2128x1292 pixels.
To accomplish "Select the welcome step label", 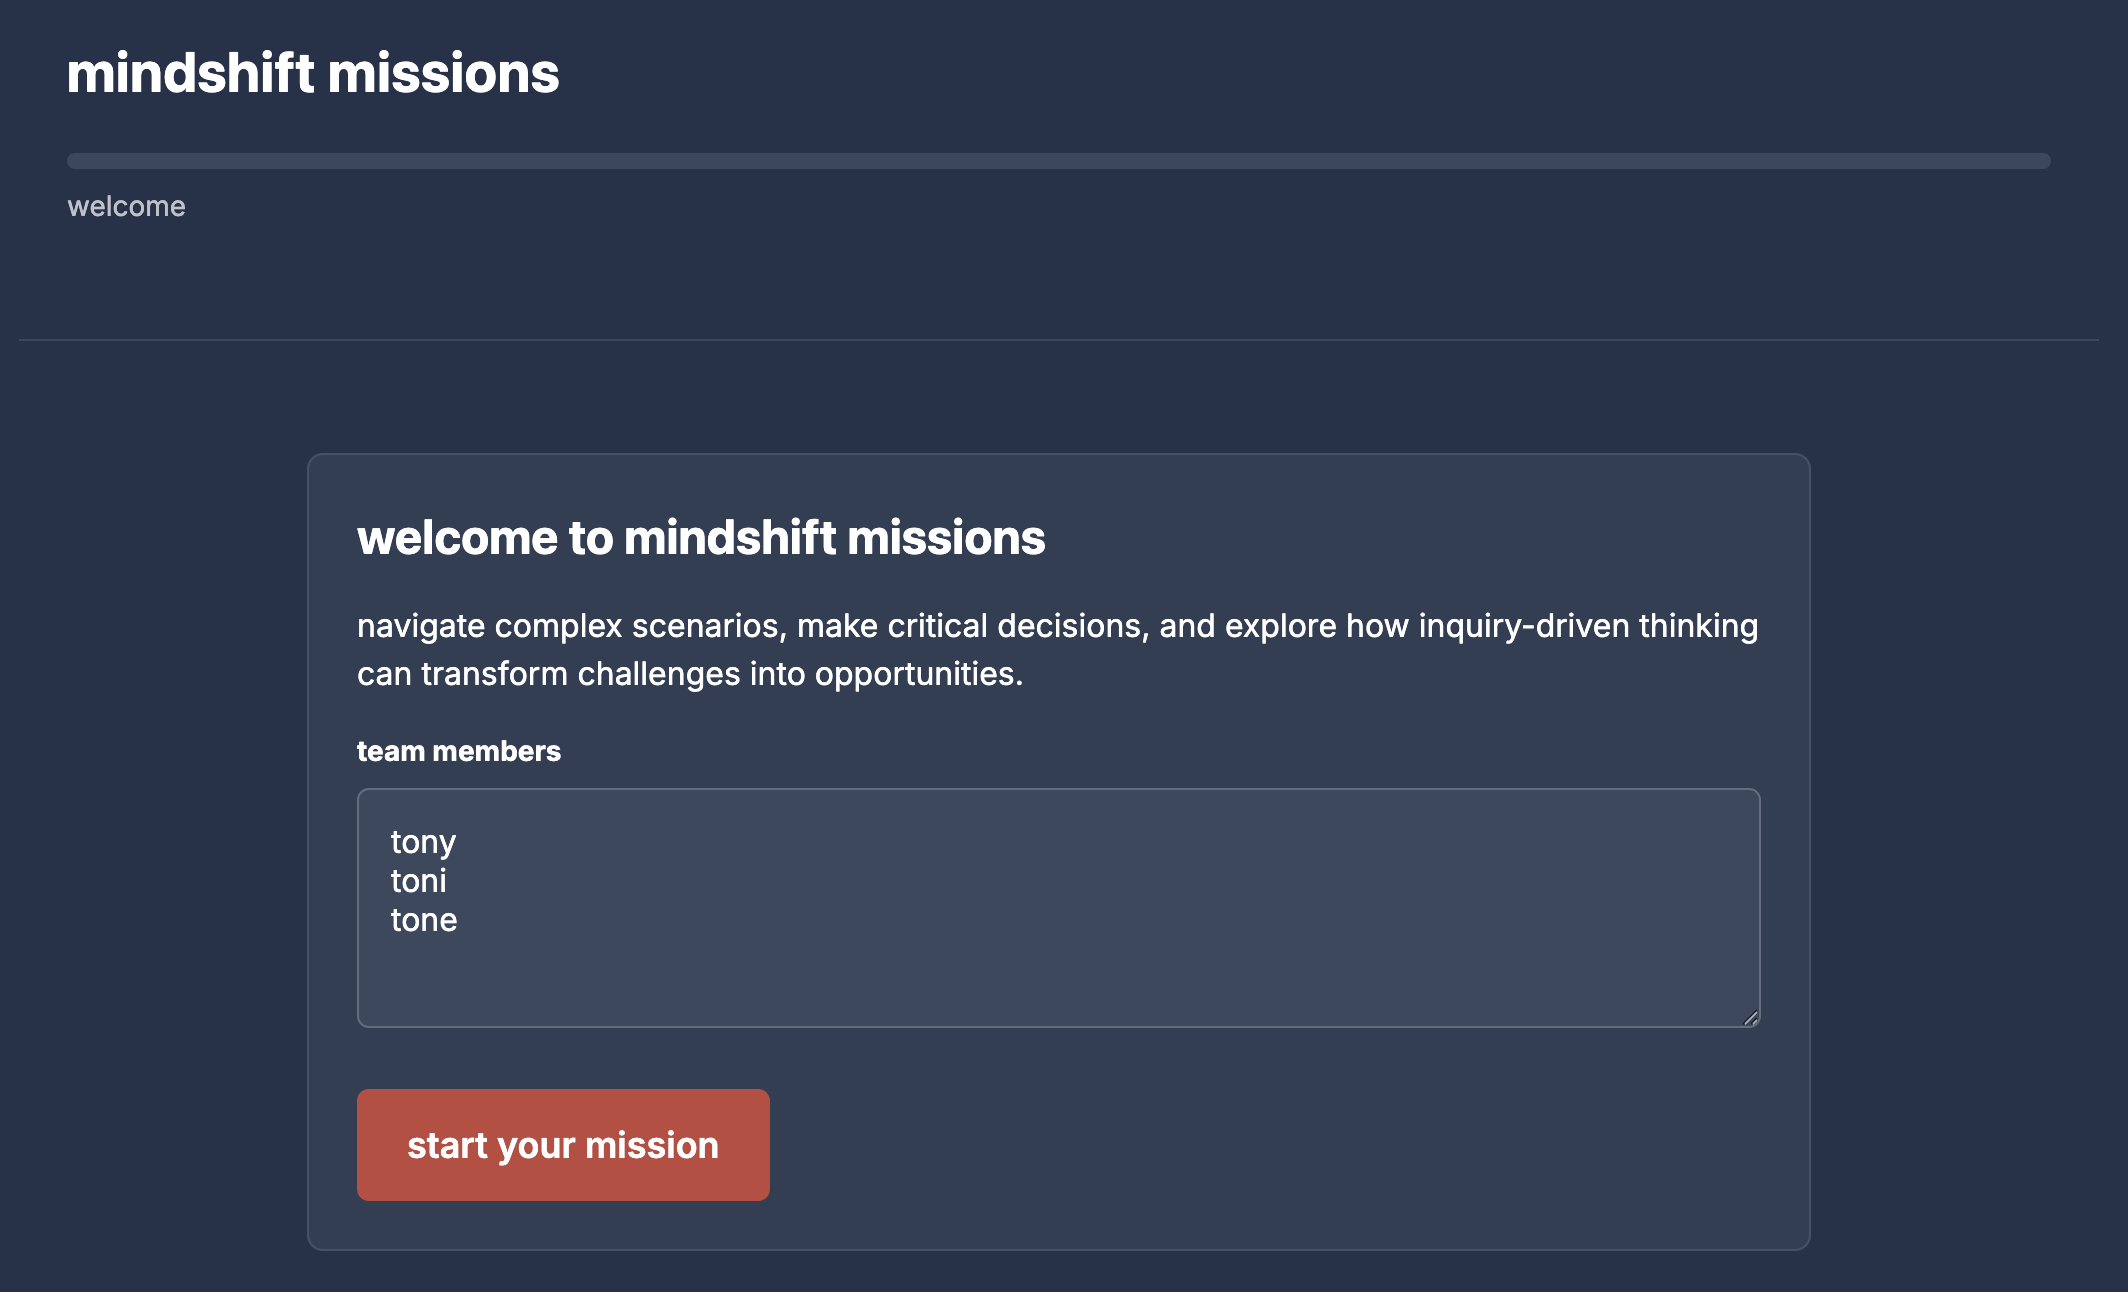I will click(x=127, y=207).
